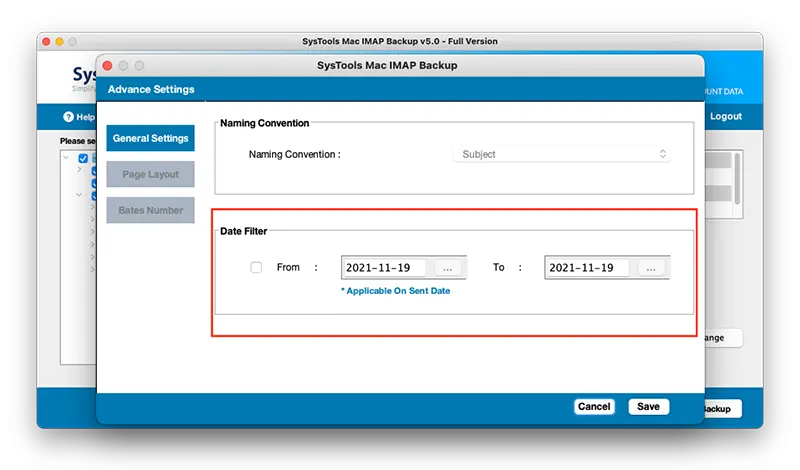Click the To date input field
The width and height of the screenshot is (800, 470).
click(x=587, y=268)
